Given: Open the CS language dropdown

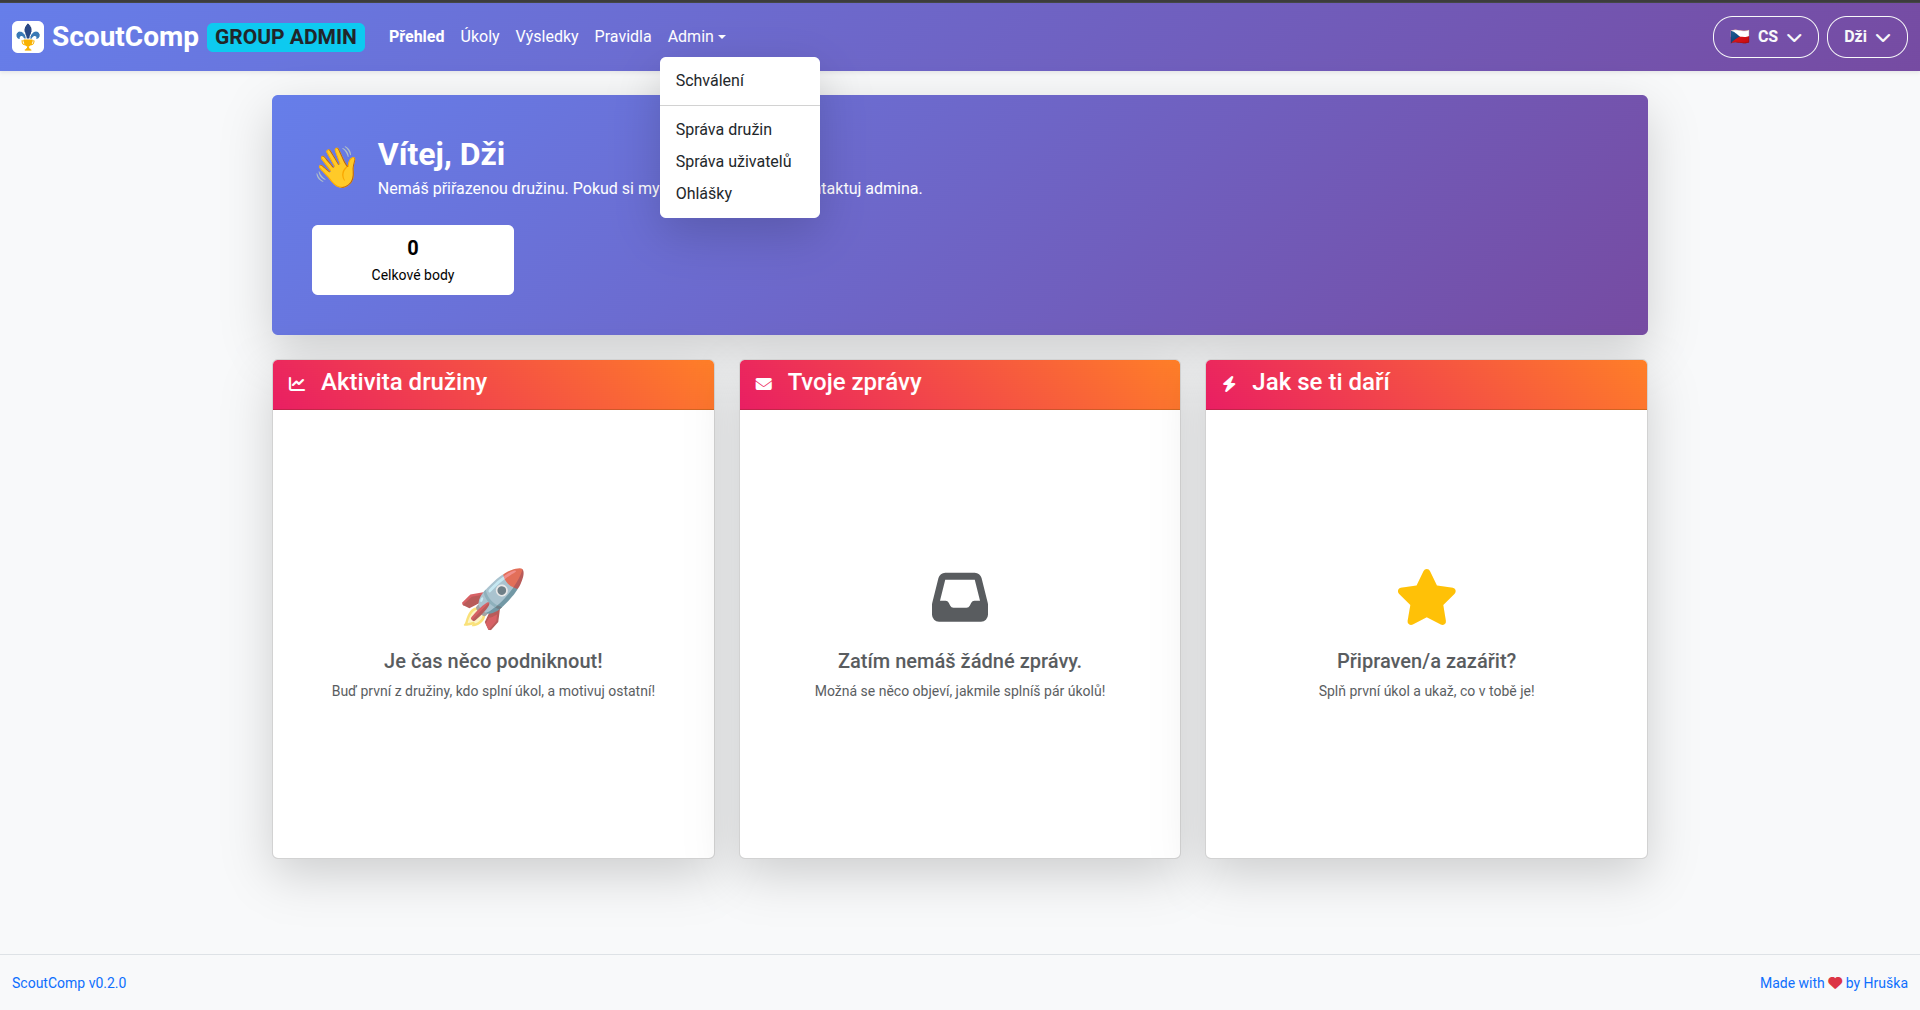Looking at the screenshot, I should coord(1765,37).
